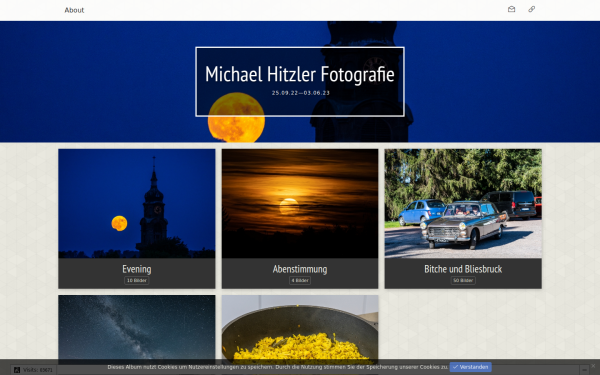Viewport: 600px width, 375px height.
Task: Click the Visits counter text
Action: 38,370
